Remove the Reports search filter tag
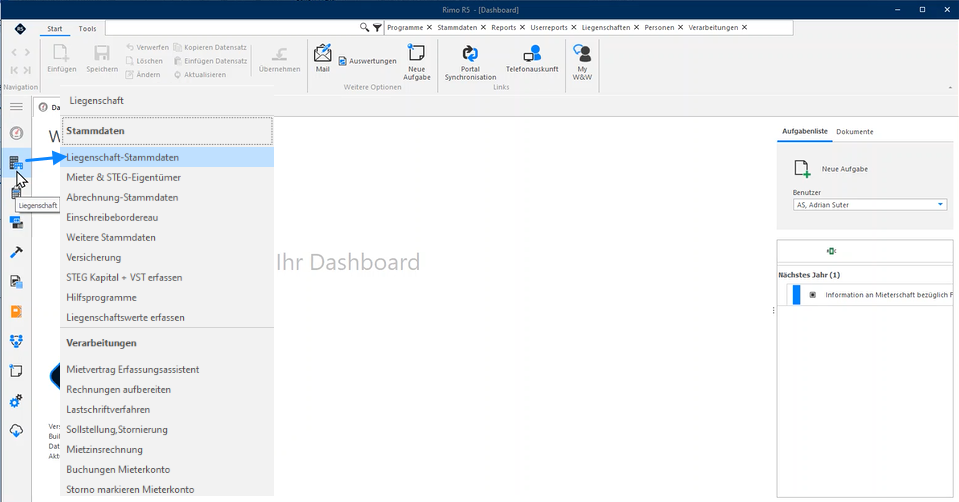 pyautogui.click(x=522, y=28)
